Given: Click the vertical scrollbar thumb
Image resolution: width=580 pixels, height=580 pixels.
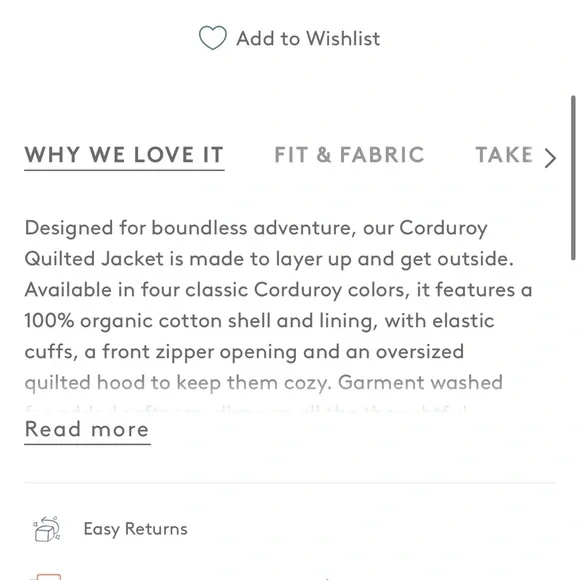Looking at the screenshot, I should click(x=573, y=178).
